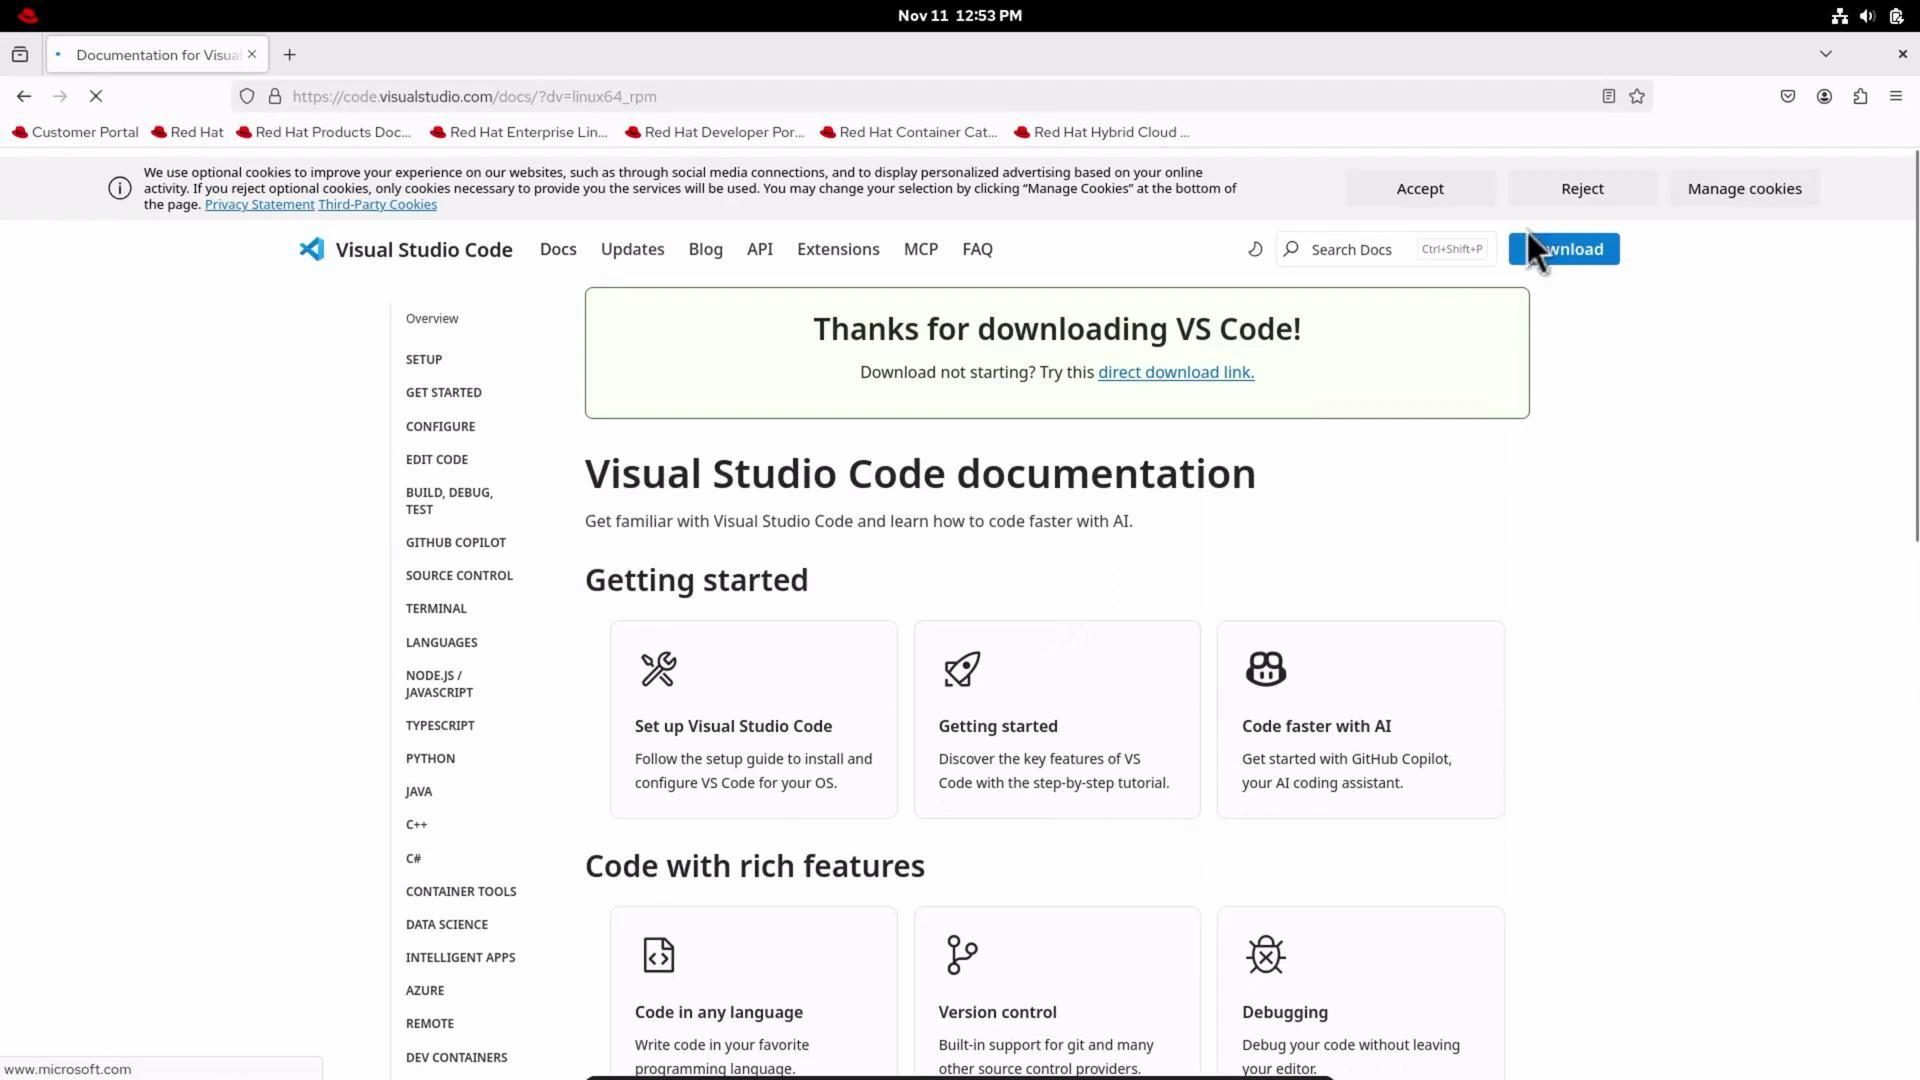Switch to the Extensions menu item

838,249
